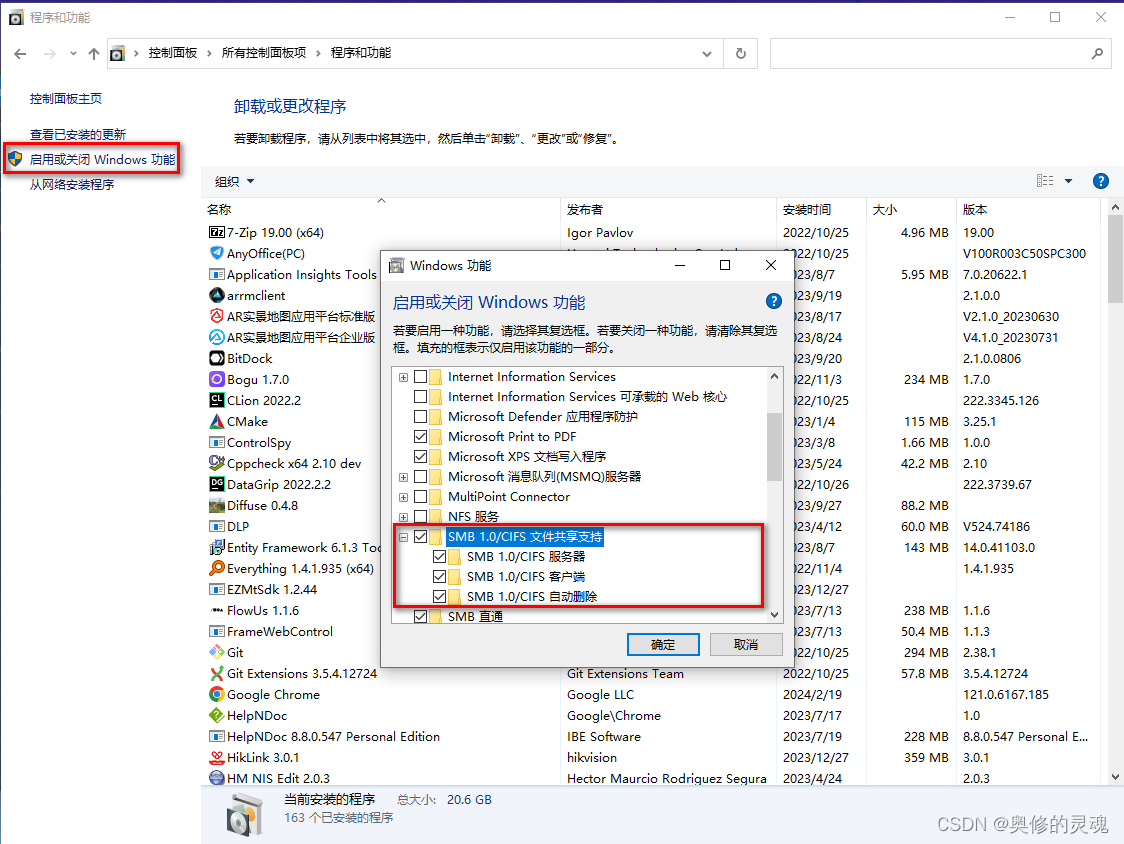Click the program list scrollbar thumb

tap(1115, 258)
